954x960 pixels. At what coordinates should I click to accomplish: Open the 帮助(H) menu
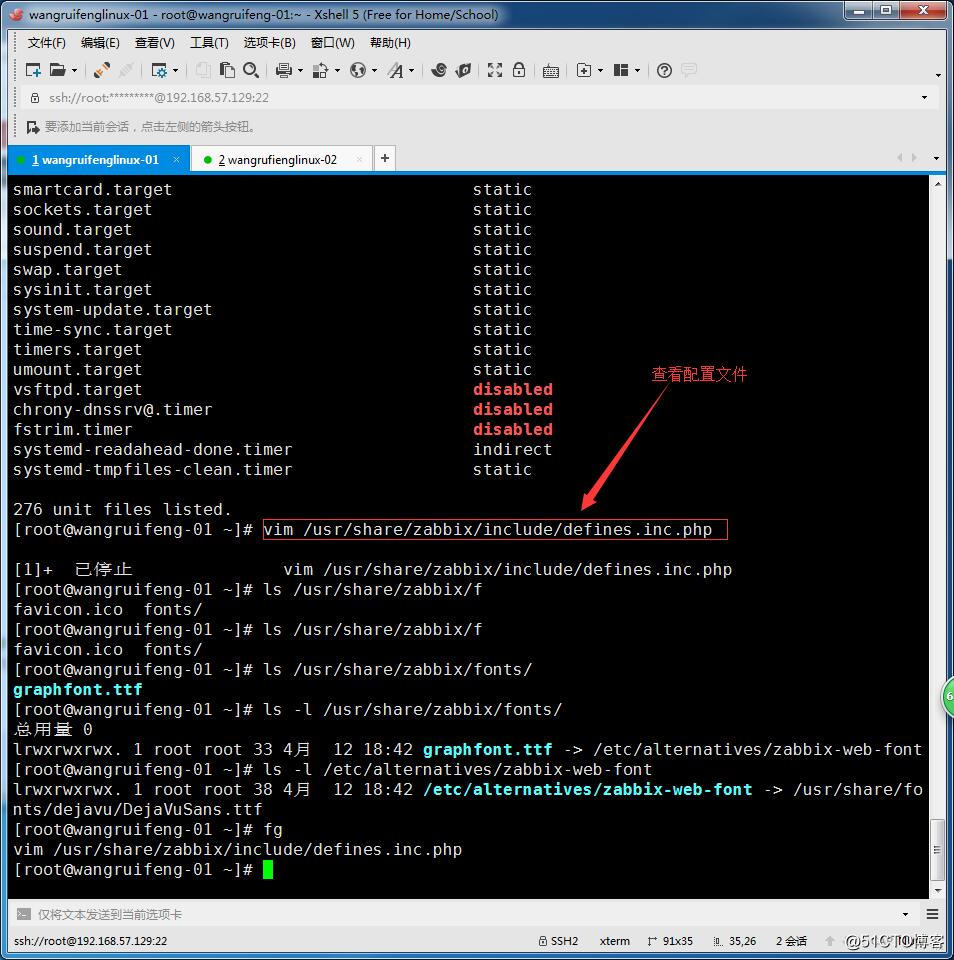click(390, 43)
